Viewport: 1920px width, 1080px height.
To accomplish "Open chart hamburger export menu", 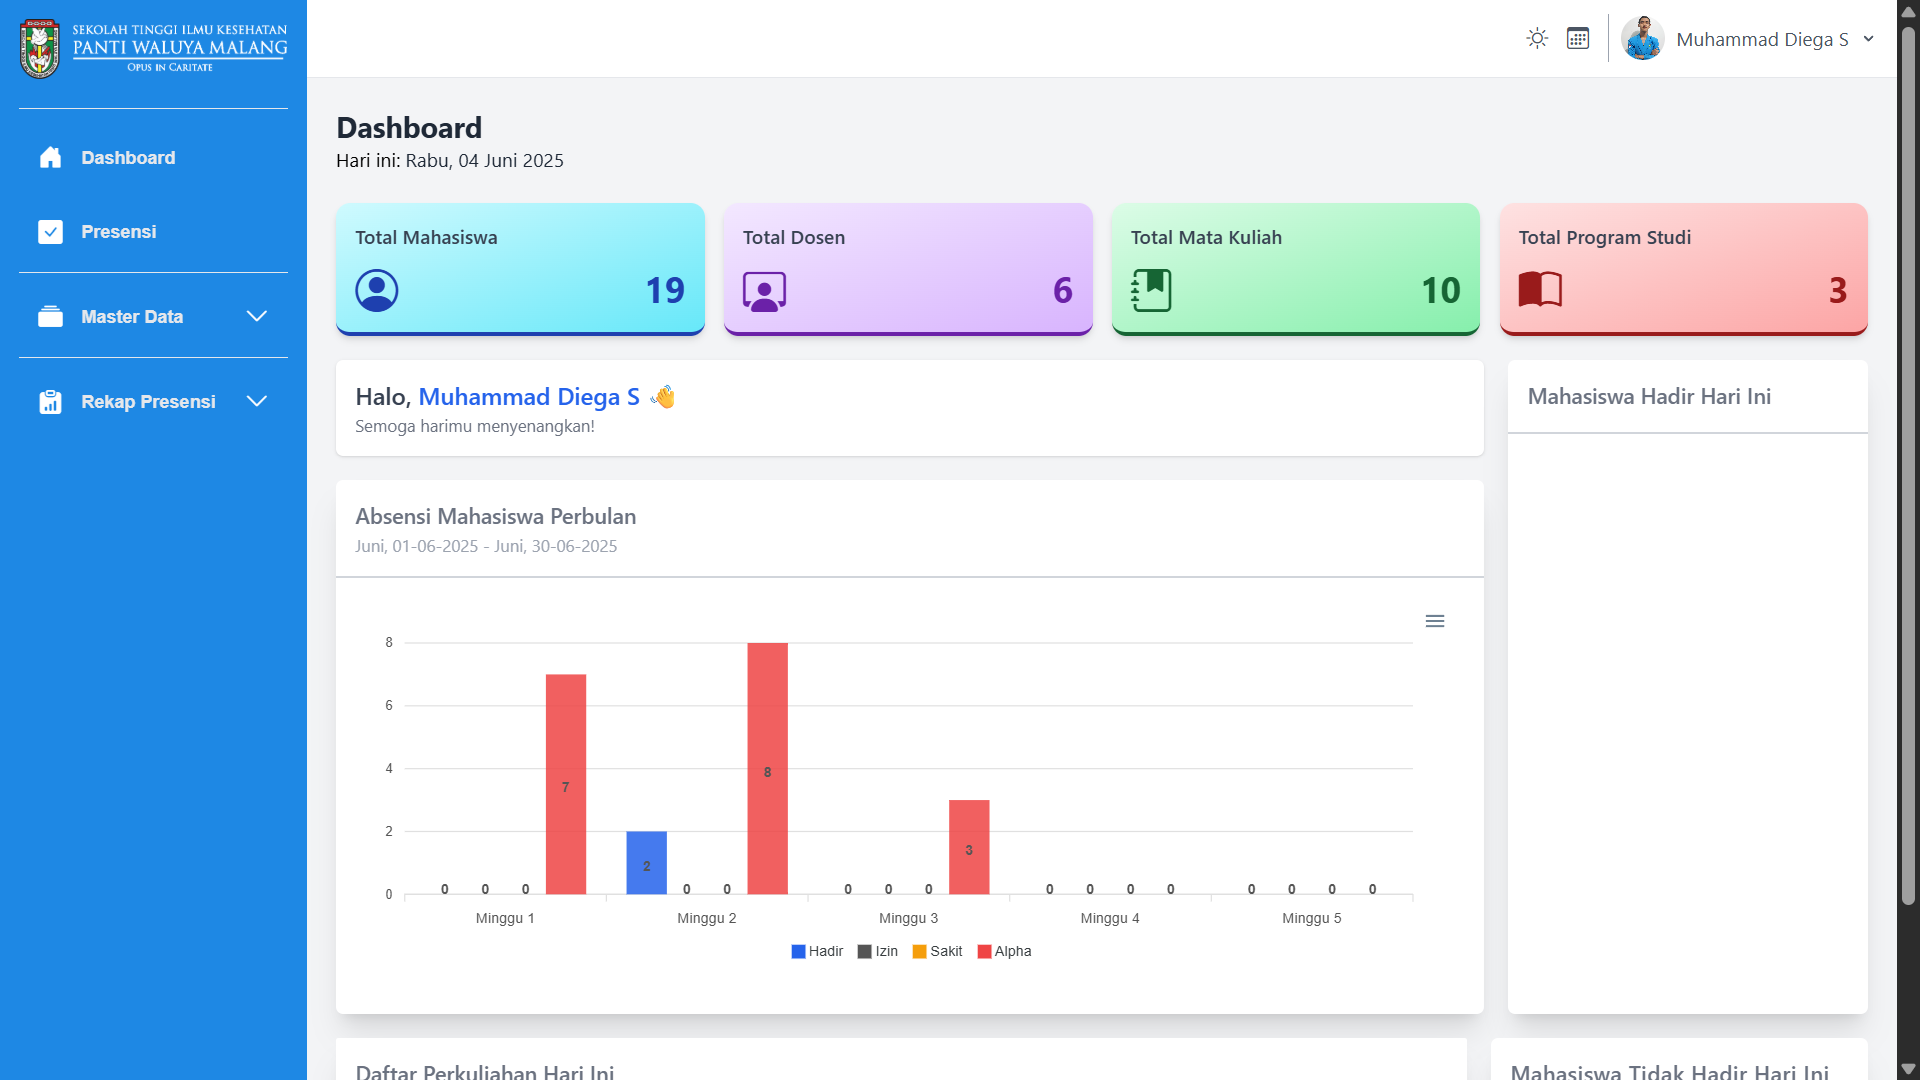I will pyautogui.click(x=1435, y=621).
